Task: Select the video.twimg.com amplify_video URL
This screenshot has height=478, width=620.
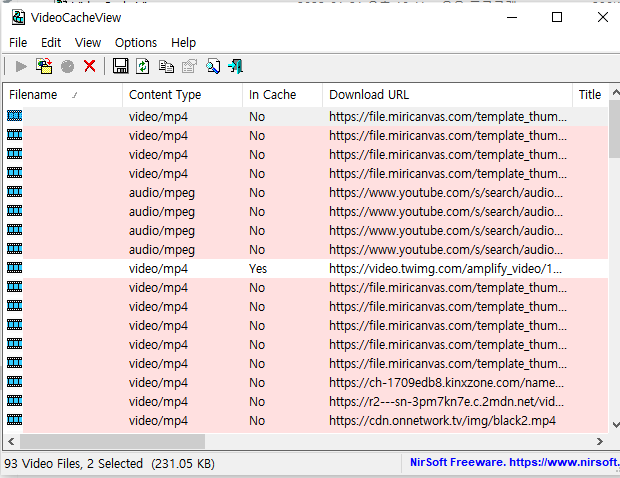Action: pos(445,268)
